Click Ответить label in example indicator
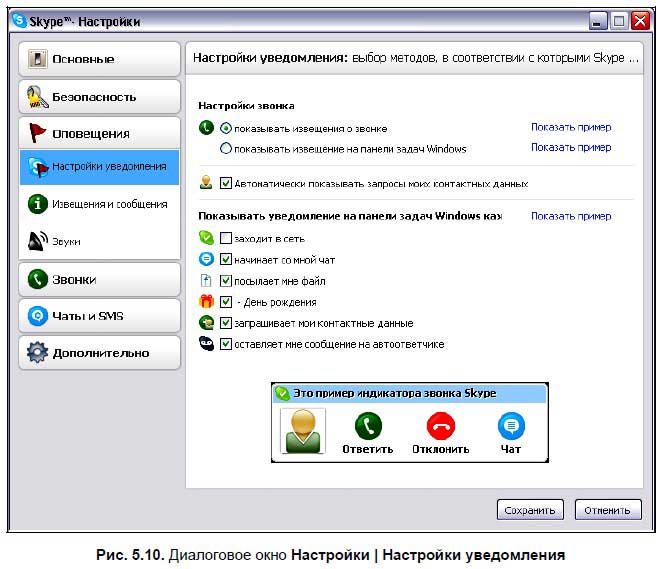Image resolution: width=663 pixels, height=569 pixels. pos(368,449)
